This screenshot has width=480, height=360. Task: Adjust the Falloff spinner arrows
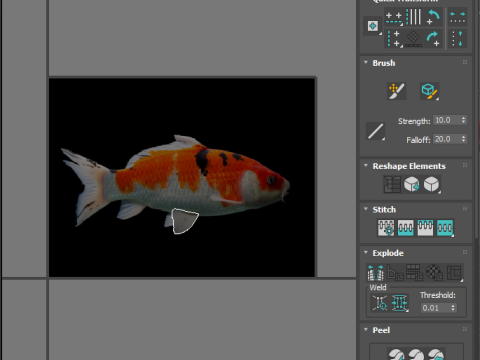(x=463, y=139)
